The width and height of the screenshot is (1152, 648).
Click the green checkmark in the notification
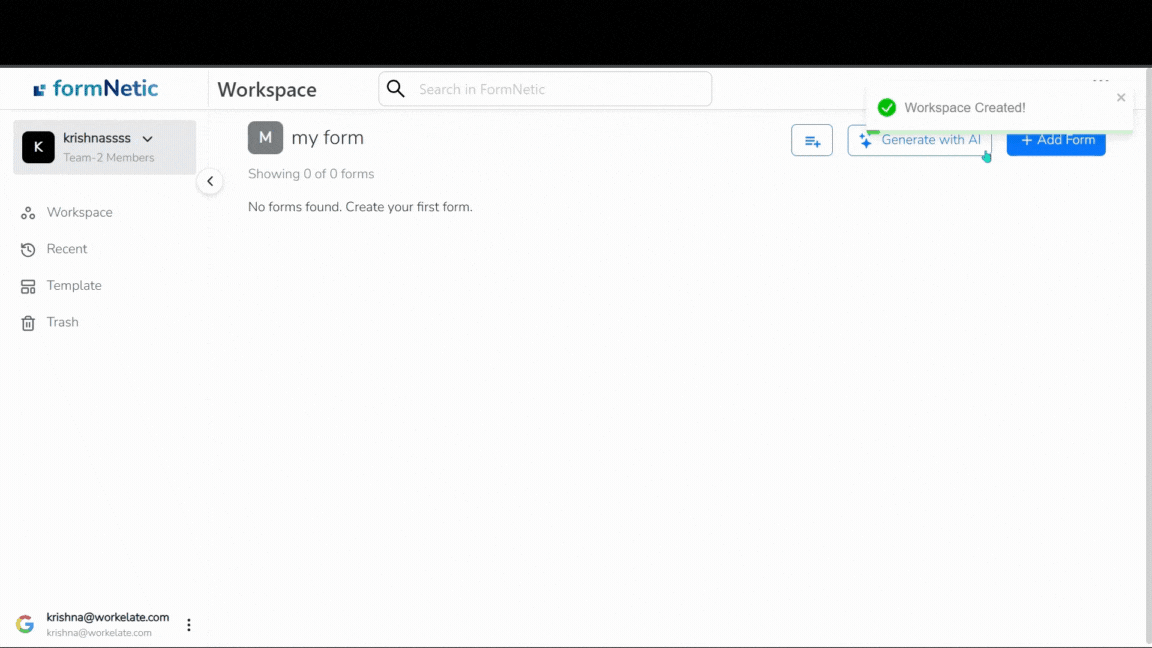tap(886, 108)
